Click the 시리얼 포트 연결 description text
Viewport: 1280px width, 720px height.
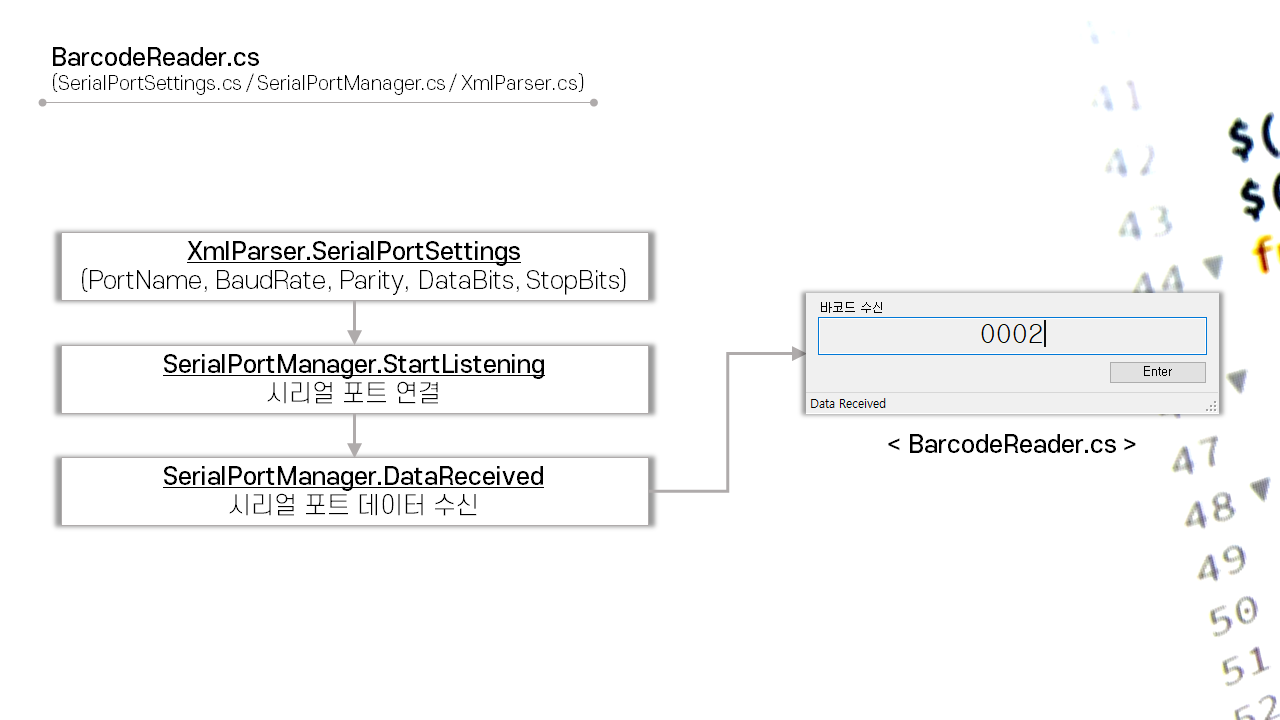pyautogui.click(x=354, y=393)
